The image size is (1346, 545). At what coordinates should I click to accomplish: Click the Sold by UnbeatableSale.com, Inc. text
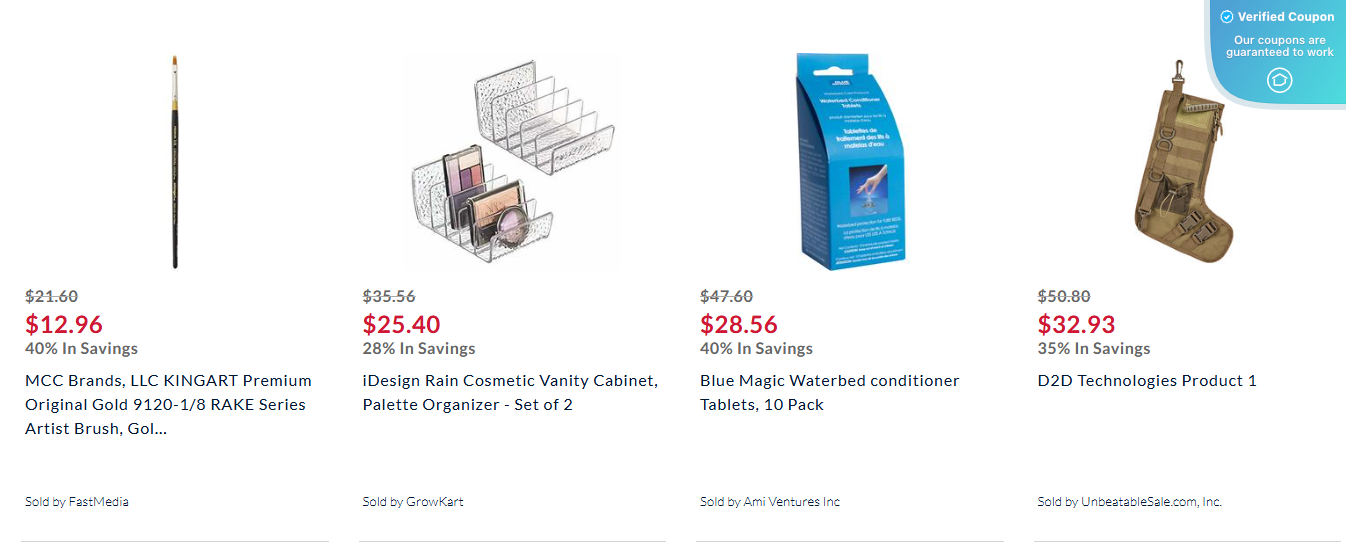coord(1129,502)
